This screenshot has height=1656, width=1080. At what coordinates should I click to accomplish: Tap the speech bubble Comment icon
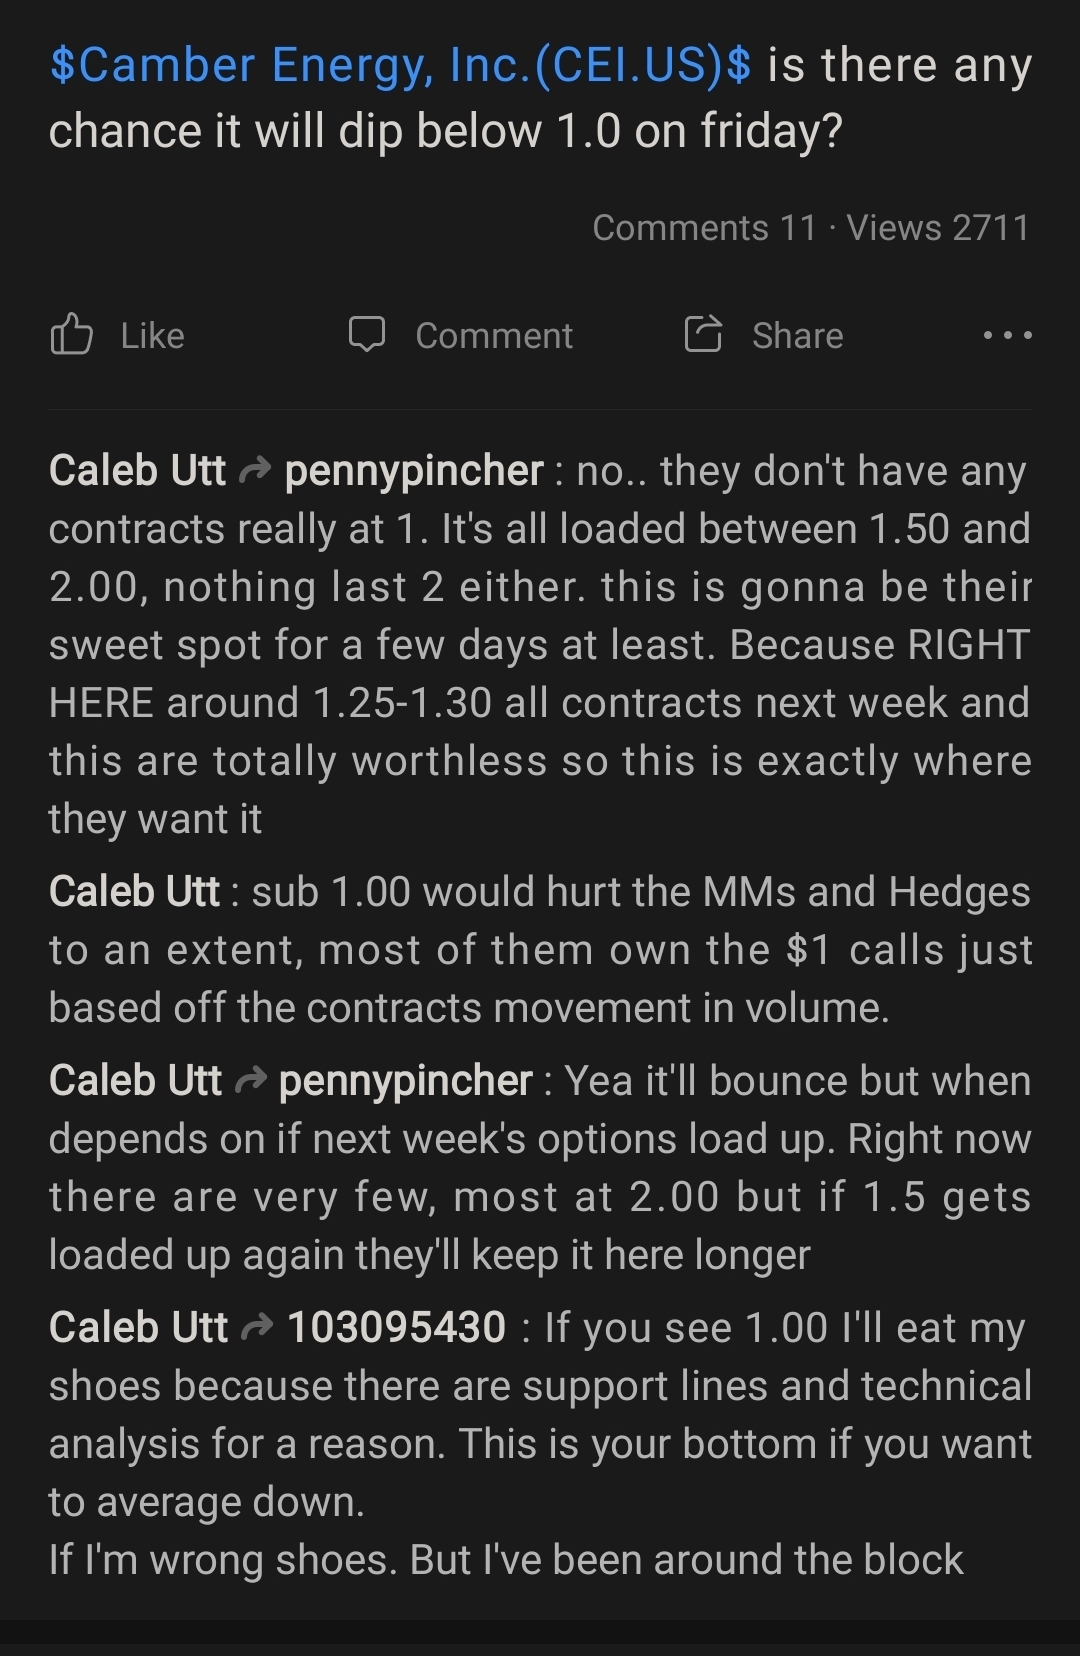(367, 335)
